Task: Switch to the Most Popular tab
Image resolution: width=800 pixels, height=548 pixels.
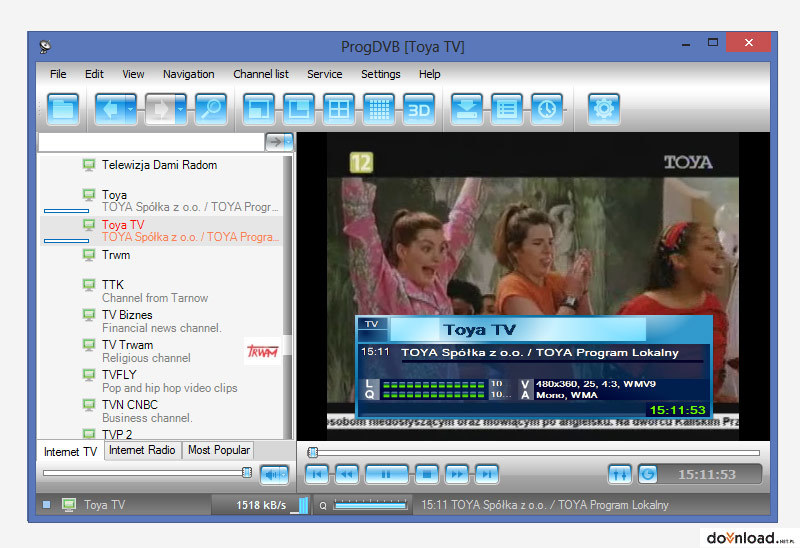Action: click(219, 450)
